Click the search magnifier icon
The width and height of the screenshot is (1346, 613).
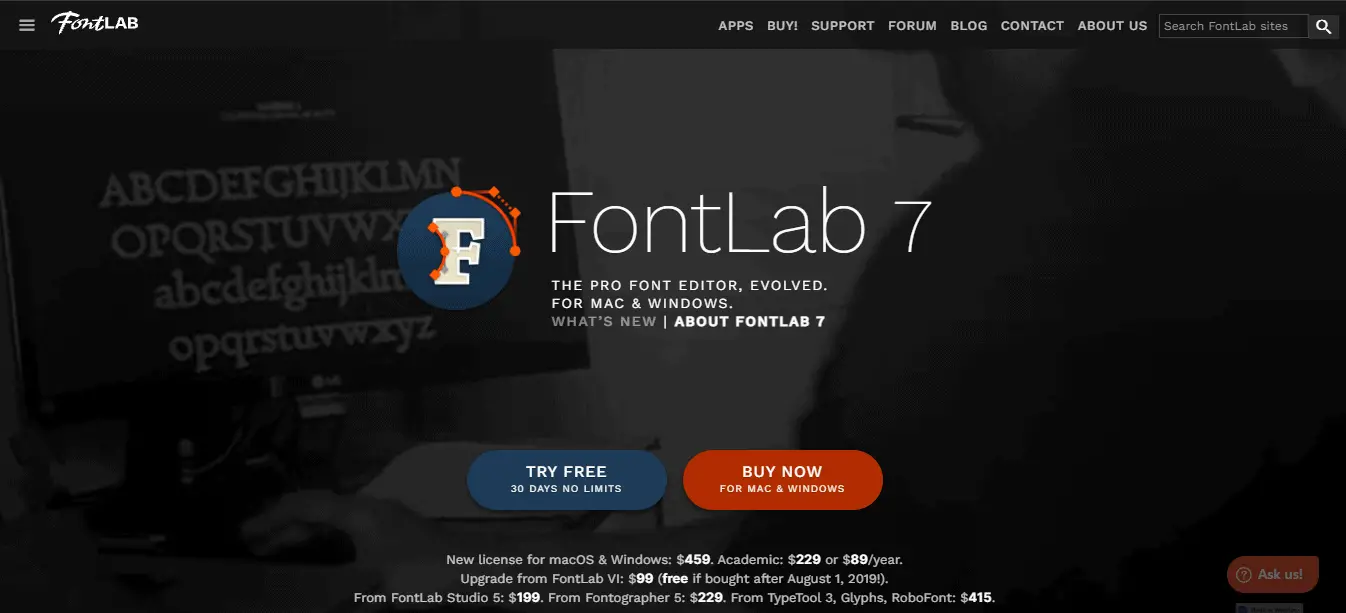(1324, 26)
